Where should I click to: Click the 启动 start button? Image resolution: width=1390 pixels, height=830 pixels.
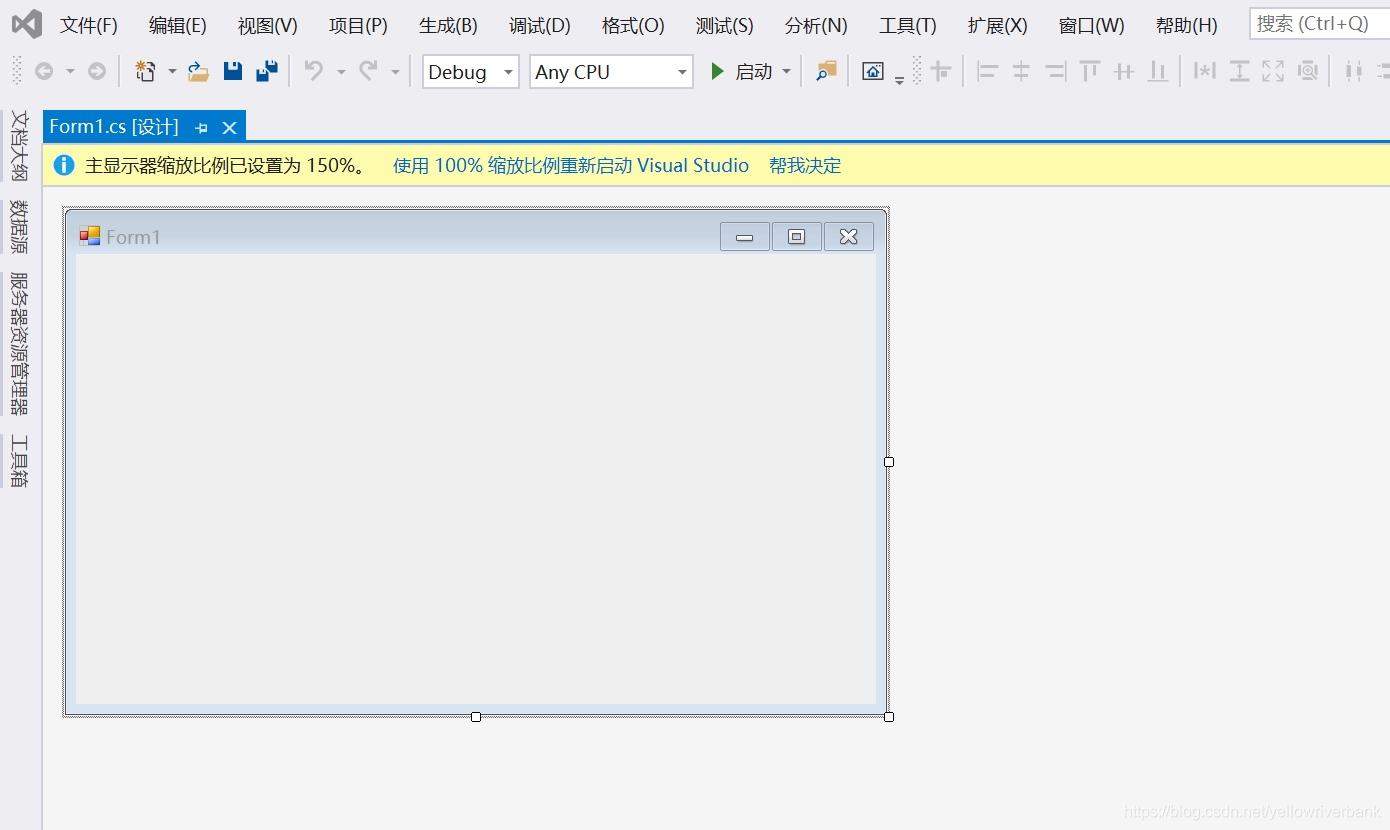tap(741, 71)
